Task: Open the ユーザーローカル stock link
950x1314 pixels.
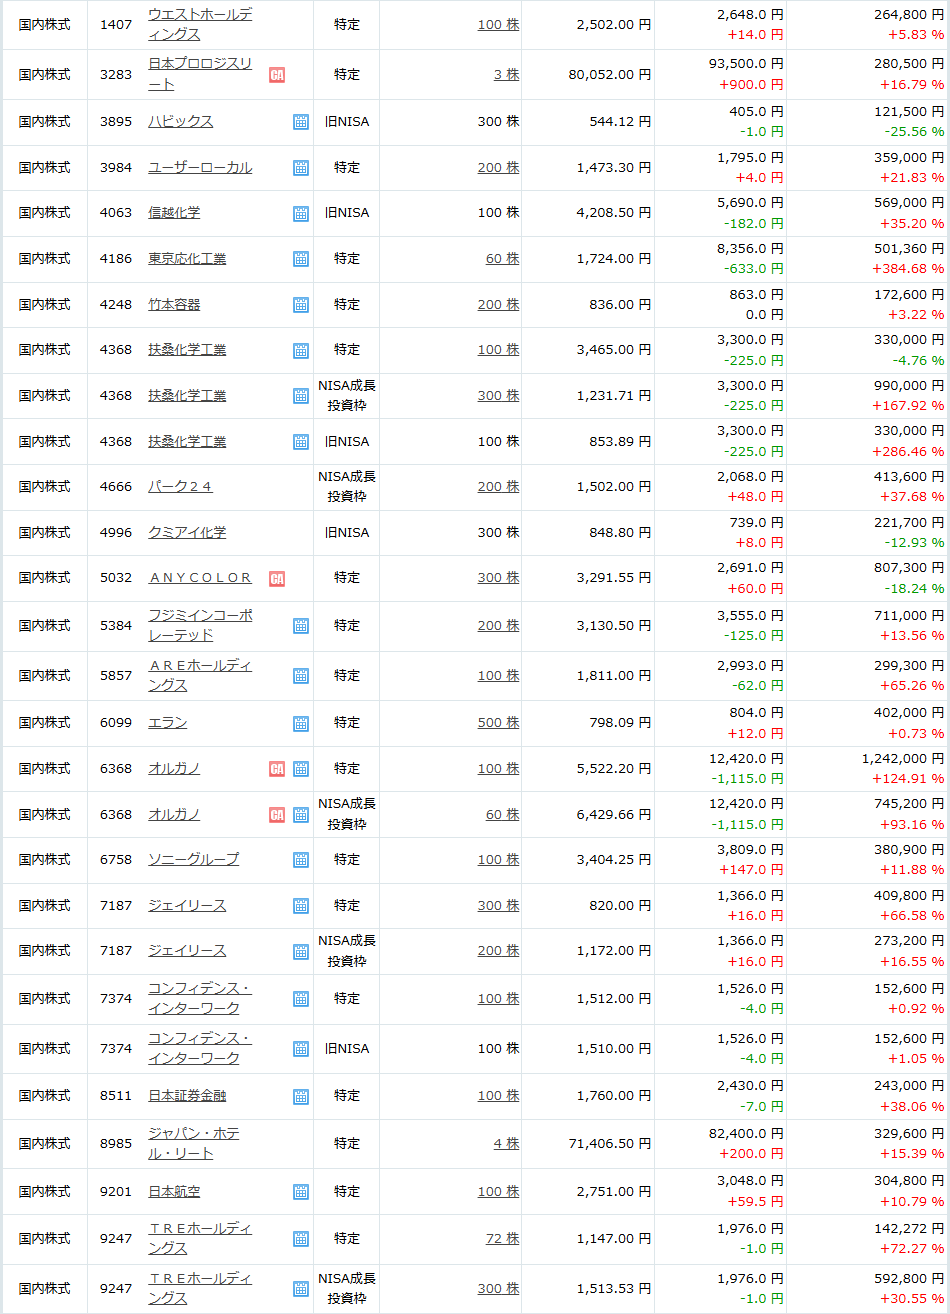Action: pyautogui.click(x=200, y=167)
